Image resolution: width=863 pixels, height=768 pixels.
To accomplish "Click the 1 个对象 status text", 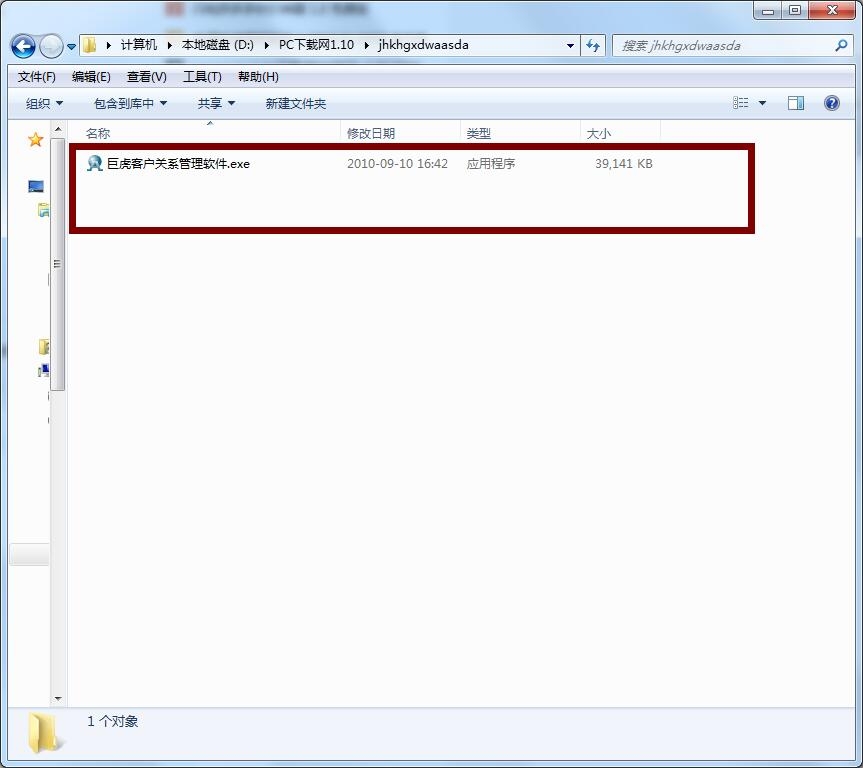I will (112, 721).
